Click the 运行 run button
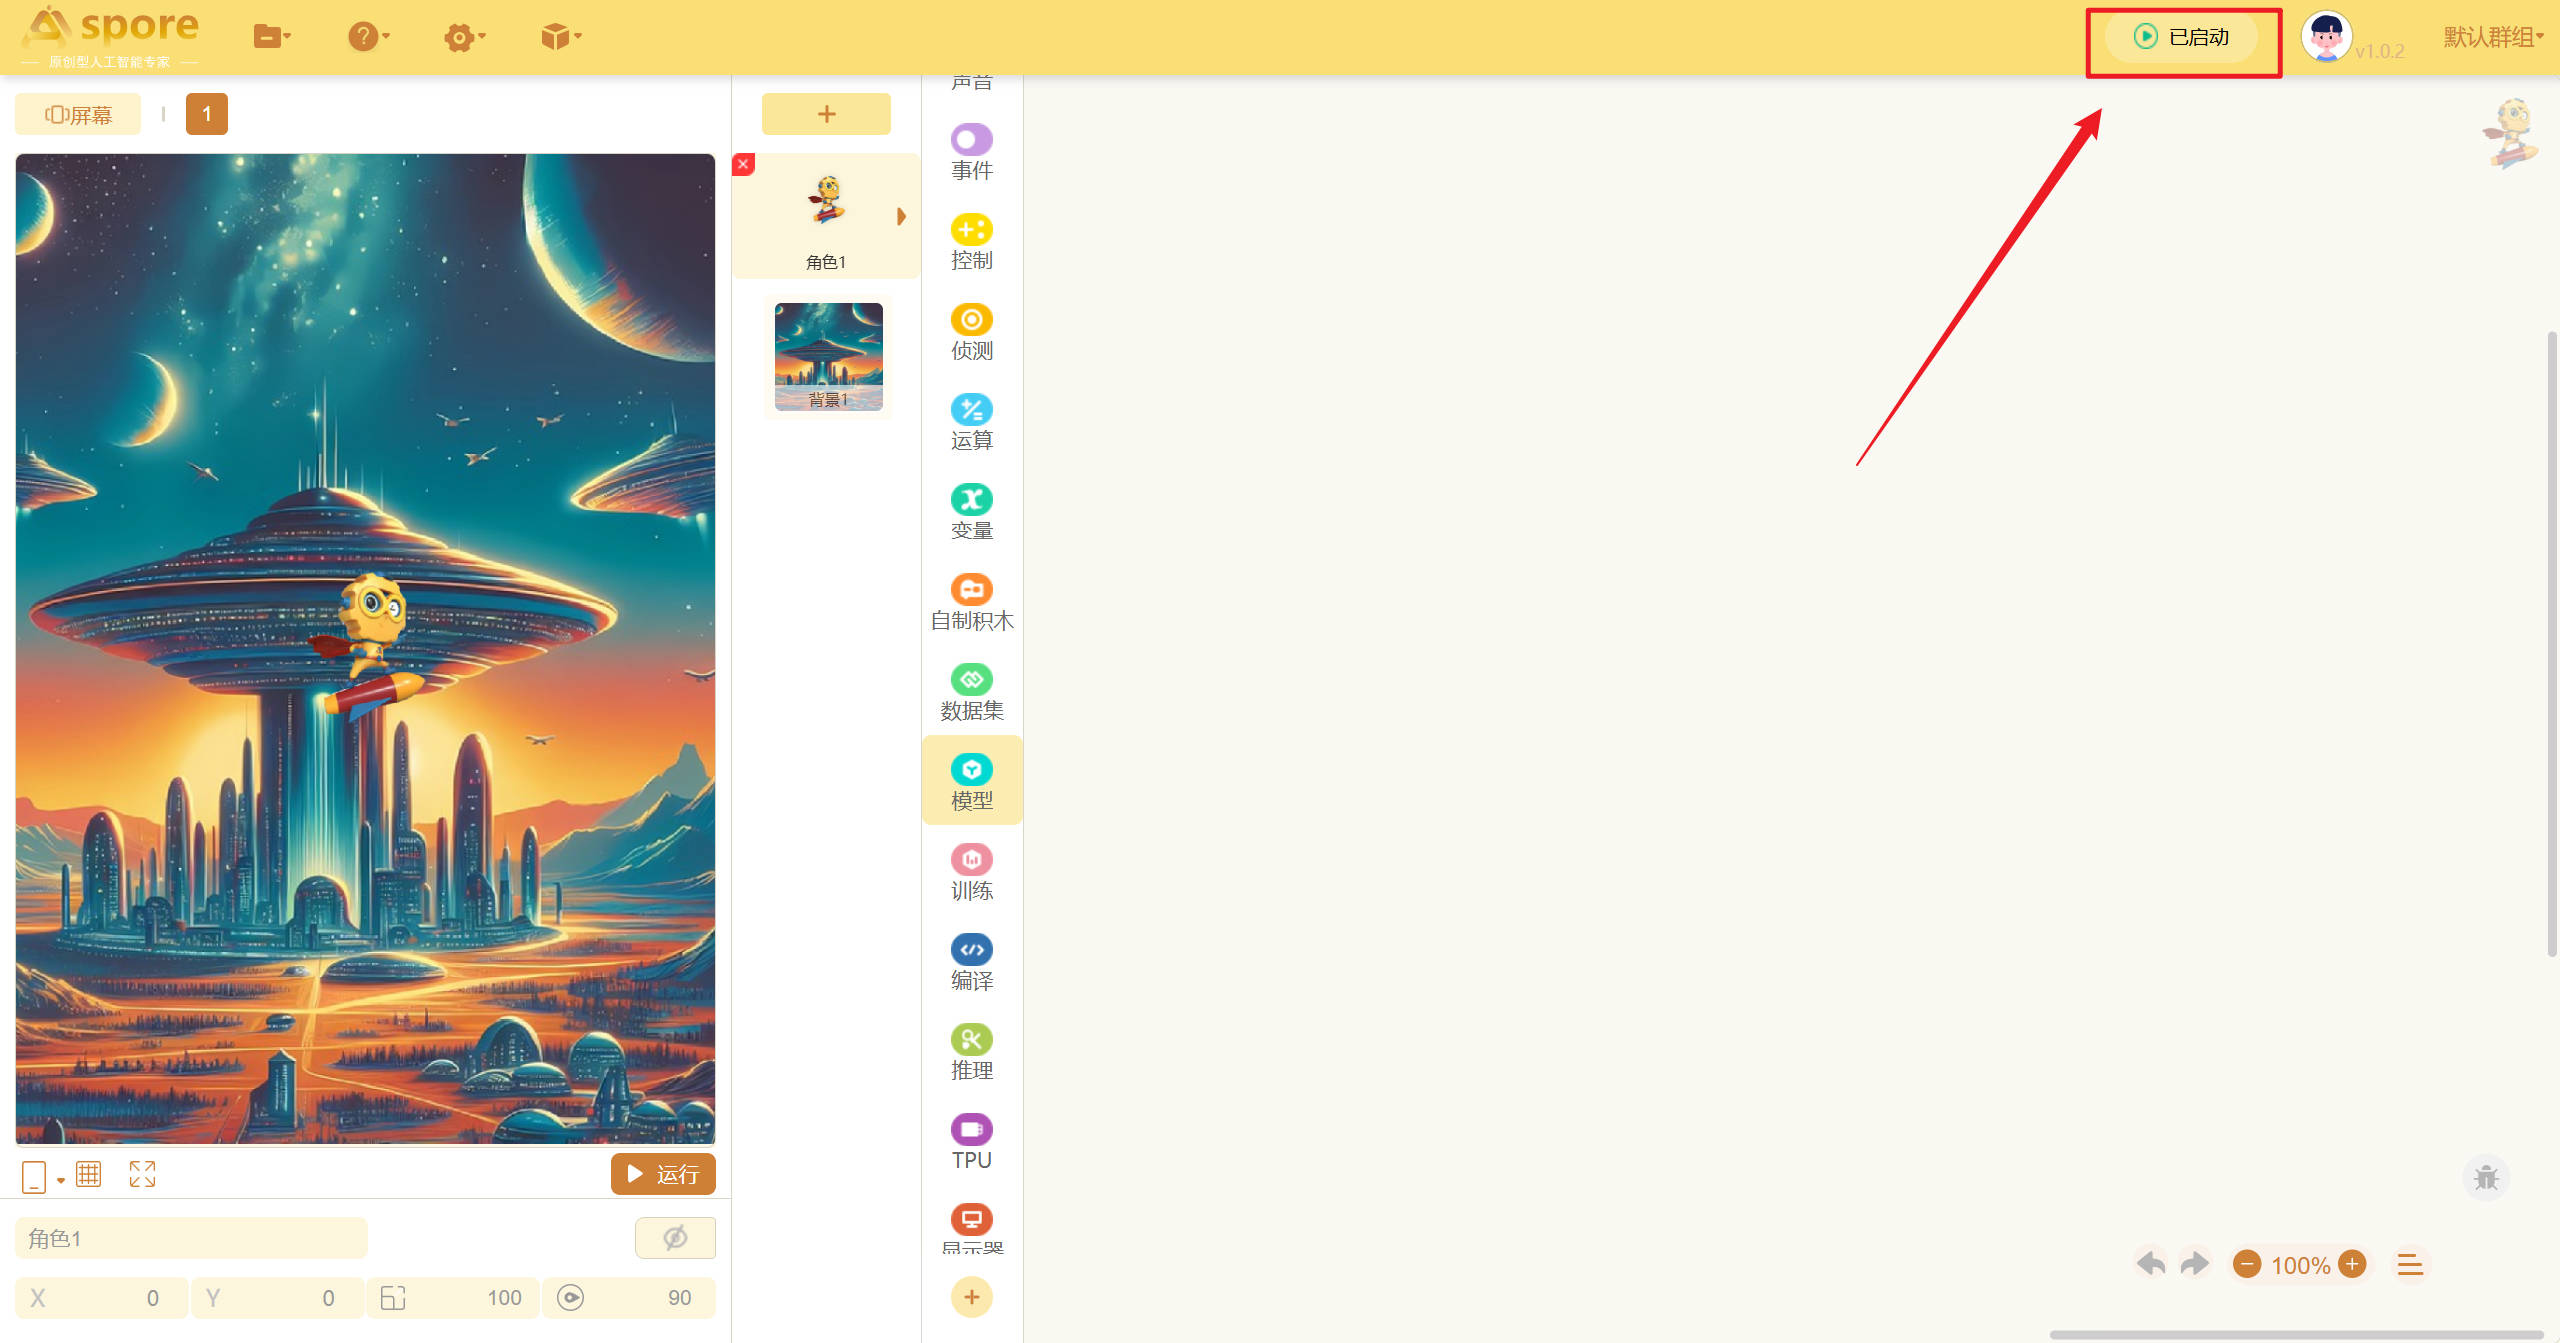 (662, 1174)
